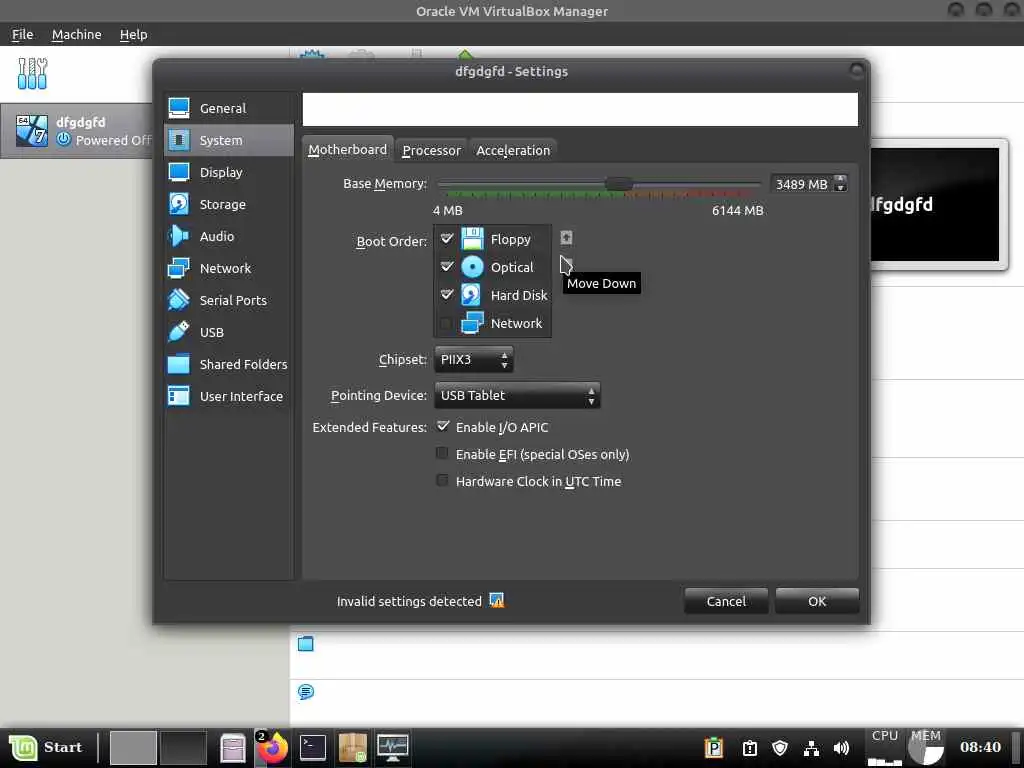Select Network in the boot order list
Image resolution: width=1024 pixels, height=768 pixels.
point(492,323)
